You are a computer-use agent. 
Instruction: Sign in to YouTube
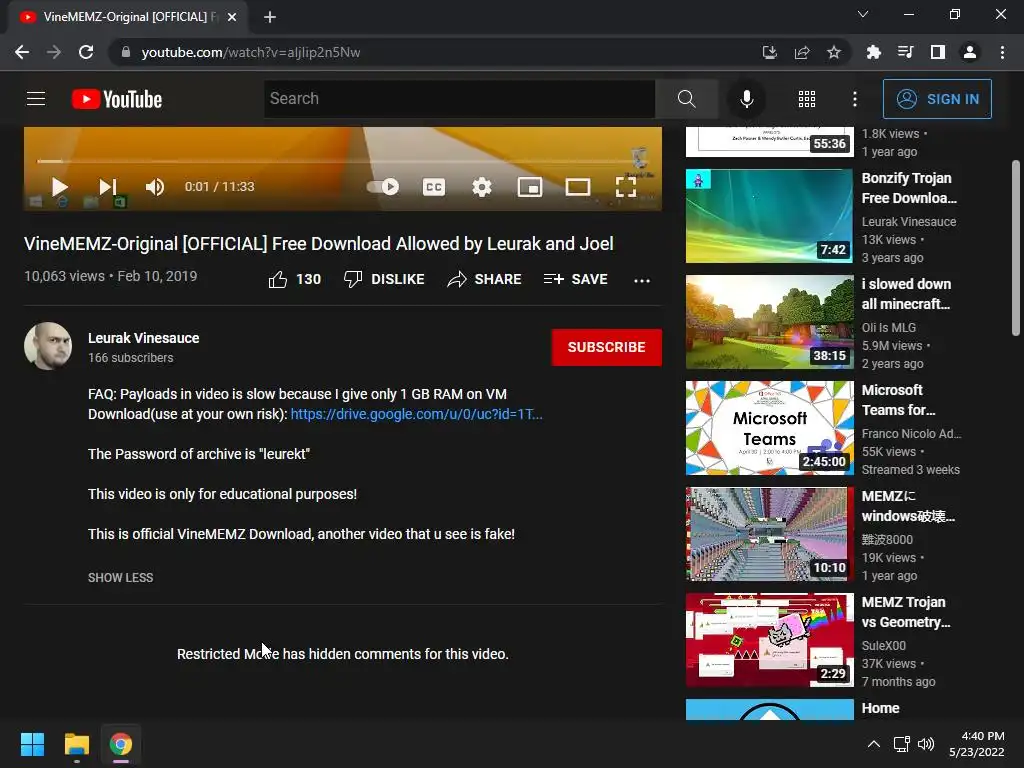tap(937, 99)
